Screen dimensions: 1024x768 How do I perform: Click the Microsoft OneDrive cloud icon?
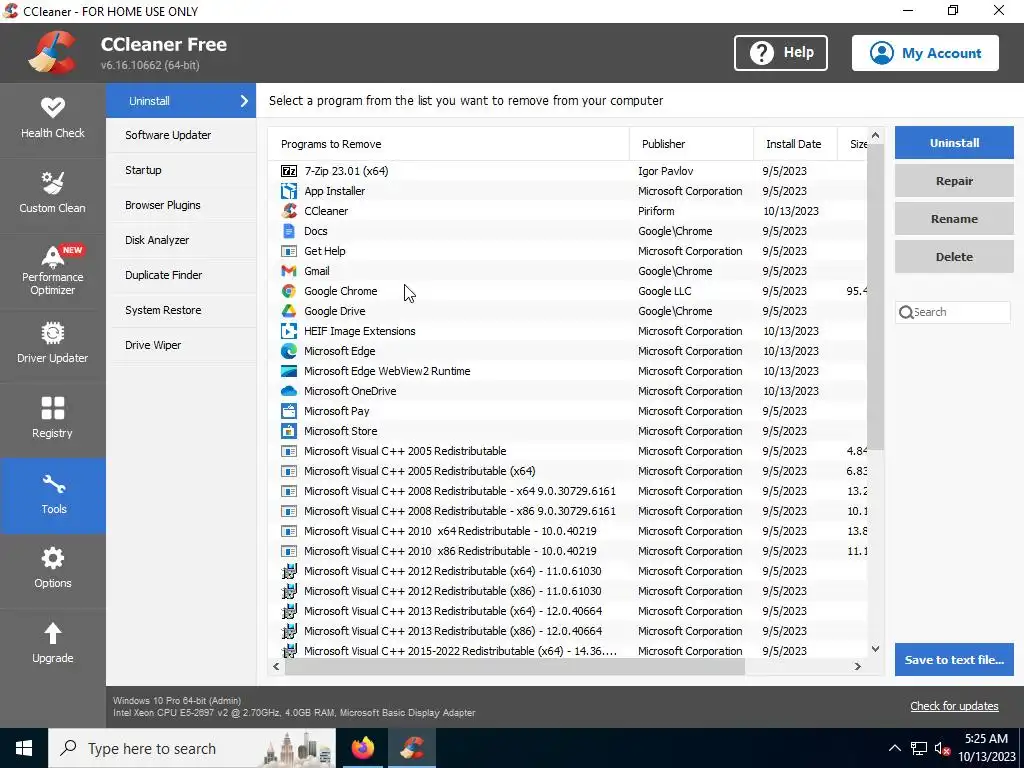click(x=289, y=391)
